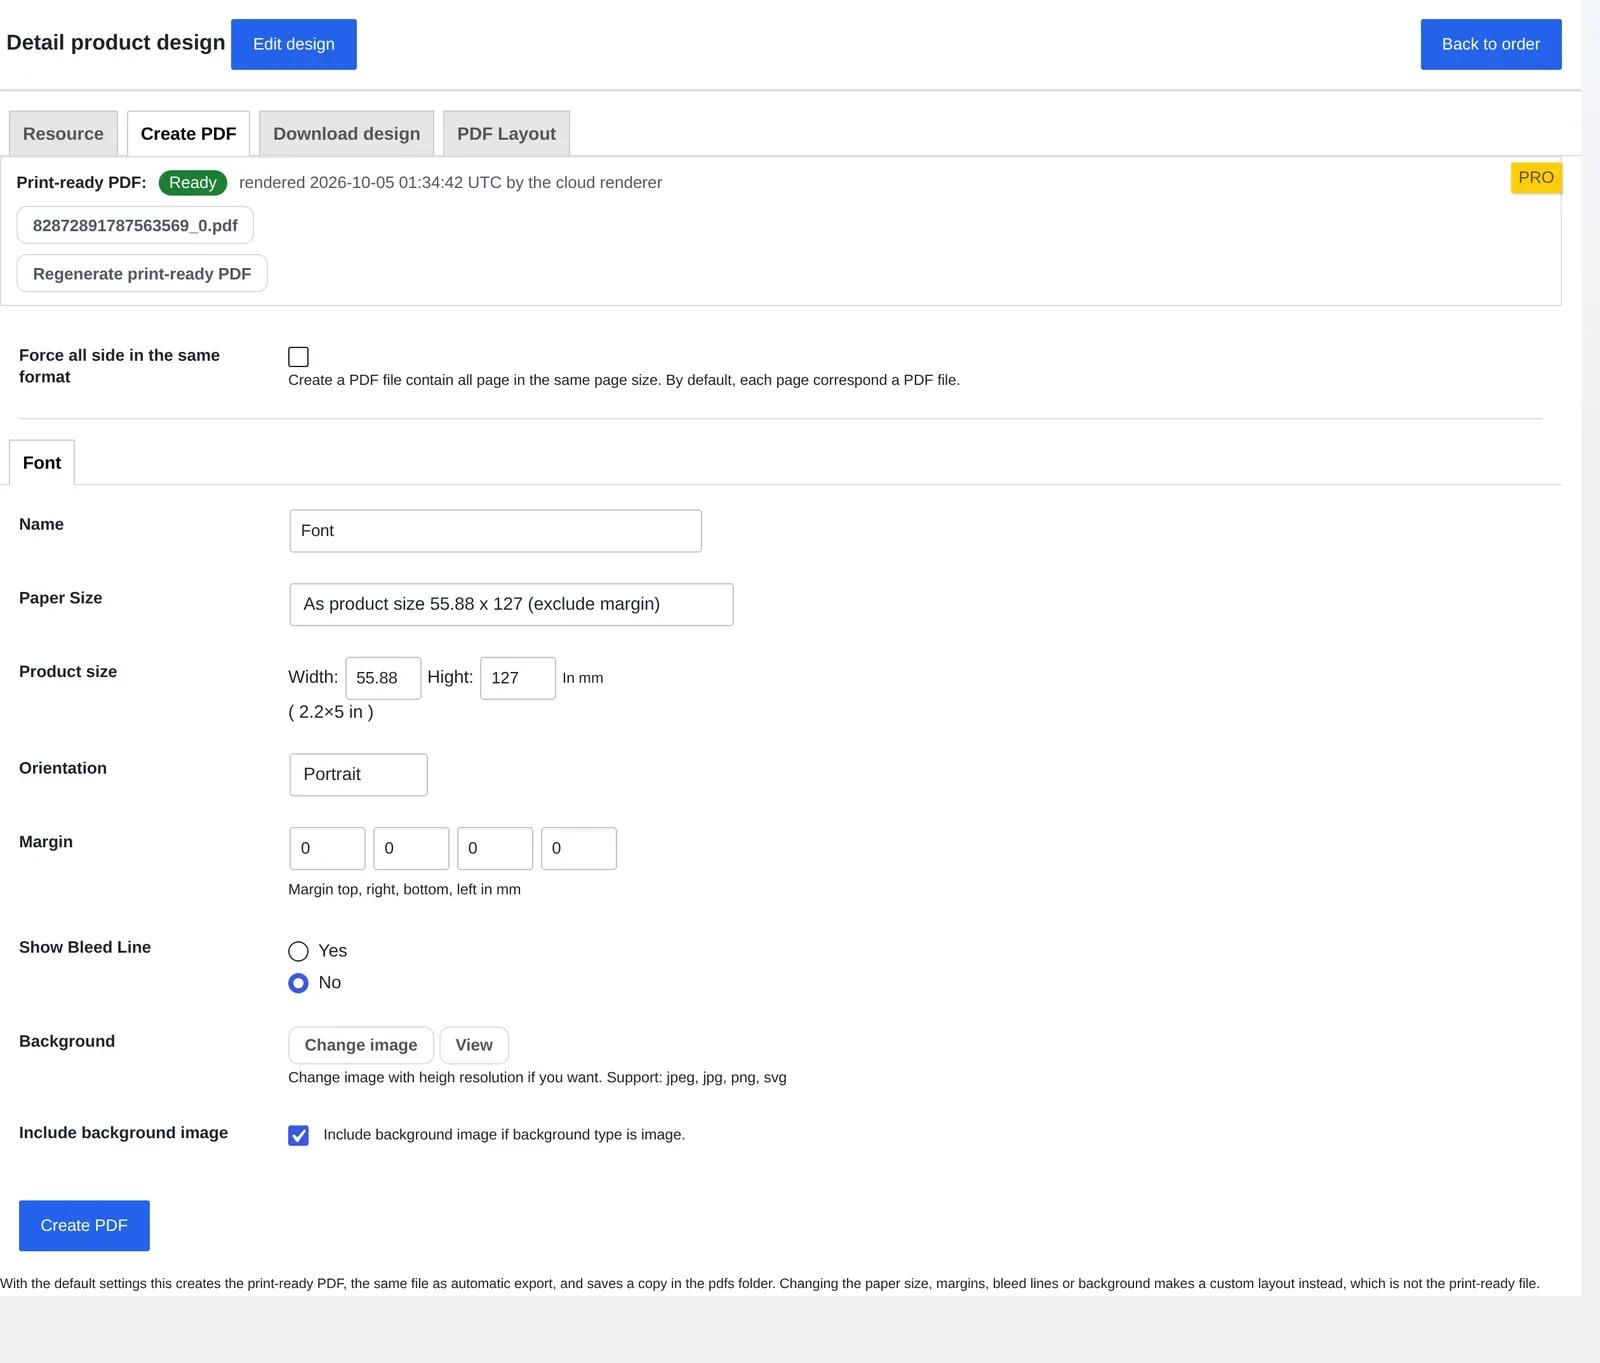Click the blue Create PDF button
The image size is (1600, 1363).
(x=84, y=1226)
